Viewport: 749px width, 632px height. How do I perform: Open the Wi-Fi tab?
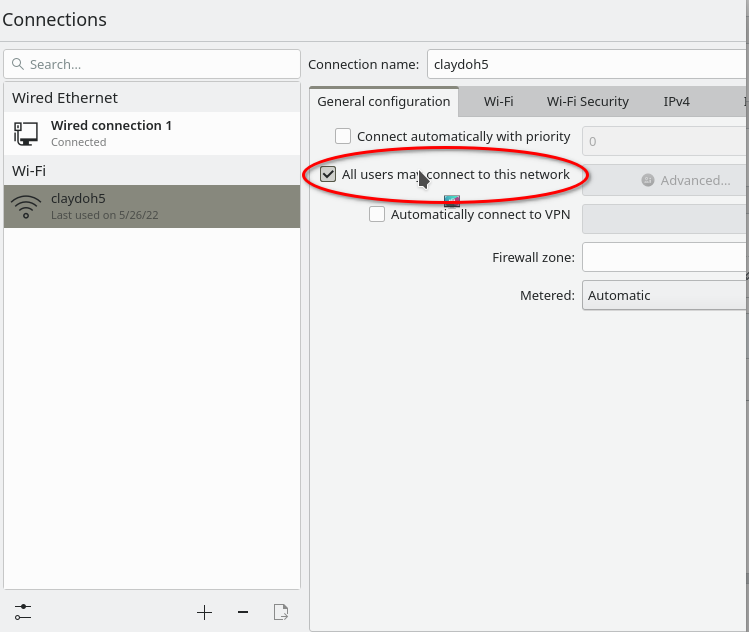498,101
